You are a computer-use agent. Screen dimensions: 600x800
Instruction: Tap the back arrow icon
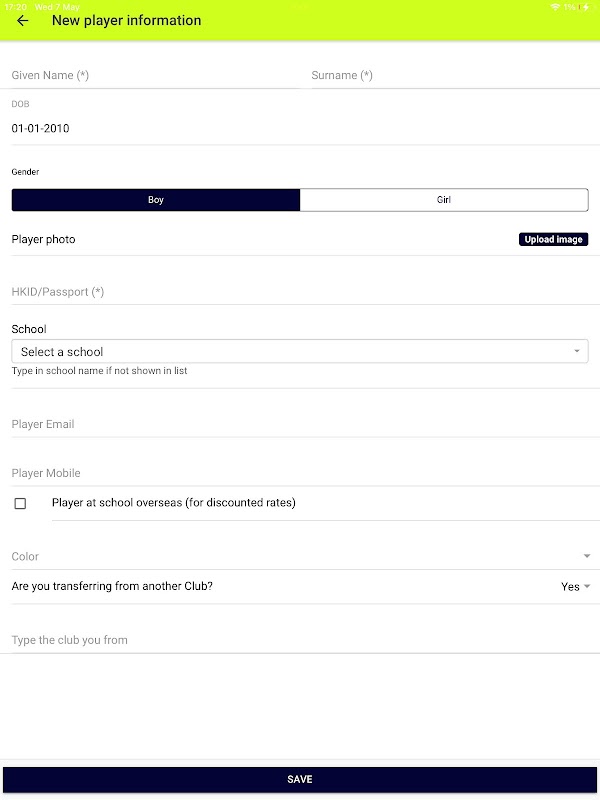pyautogui.click(x=23, y=21)
